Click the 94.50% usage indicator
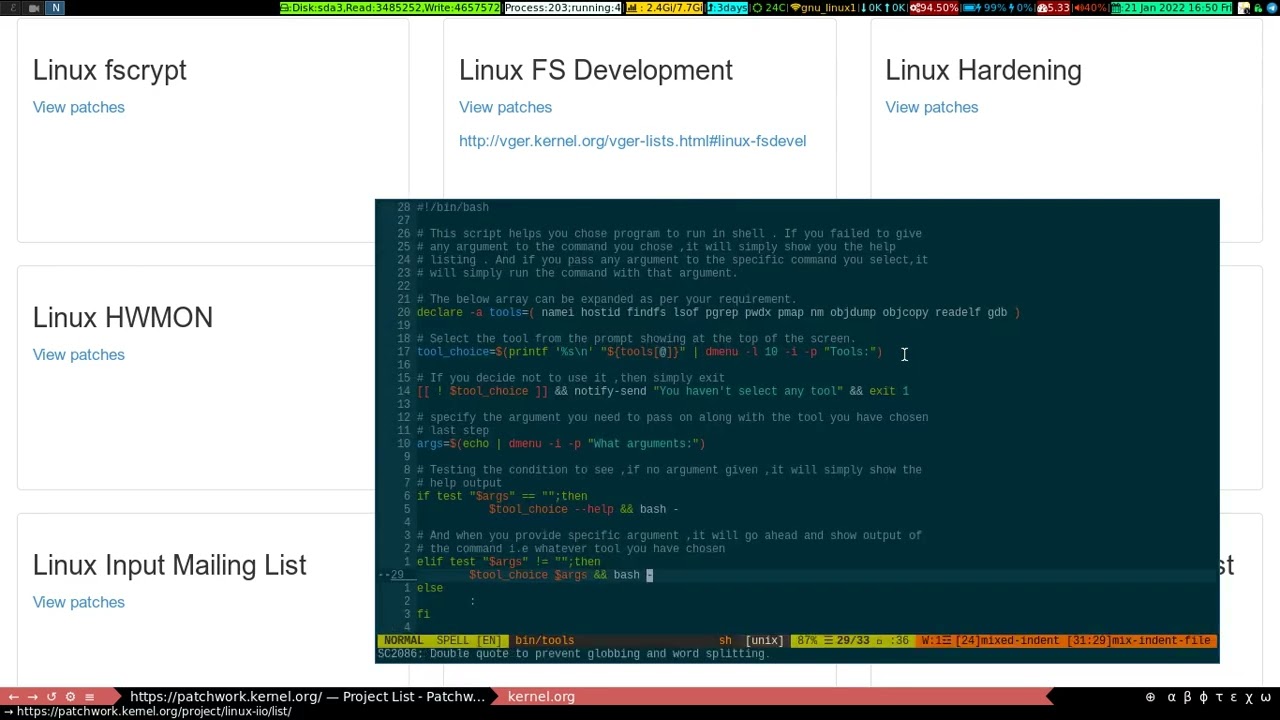The width and height of the screenshot is (1280, 720). coord(935,8)
